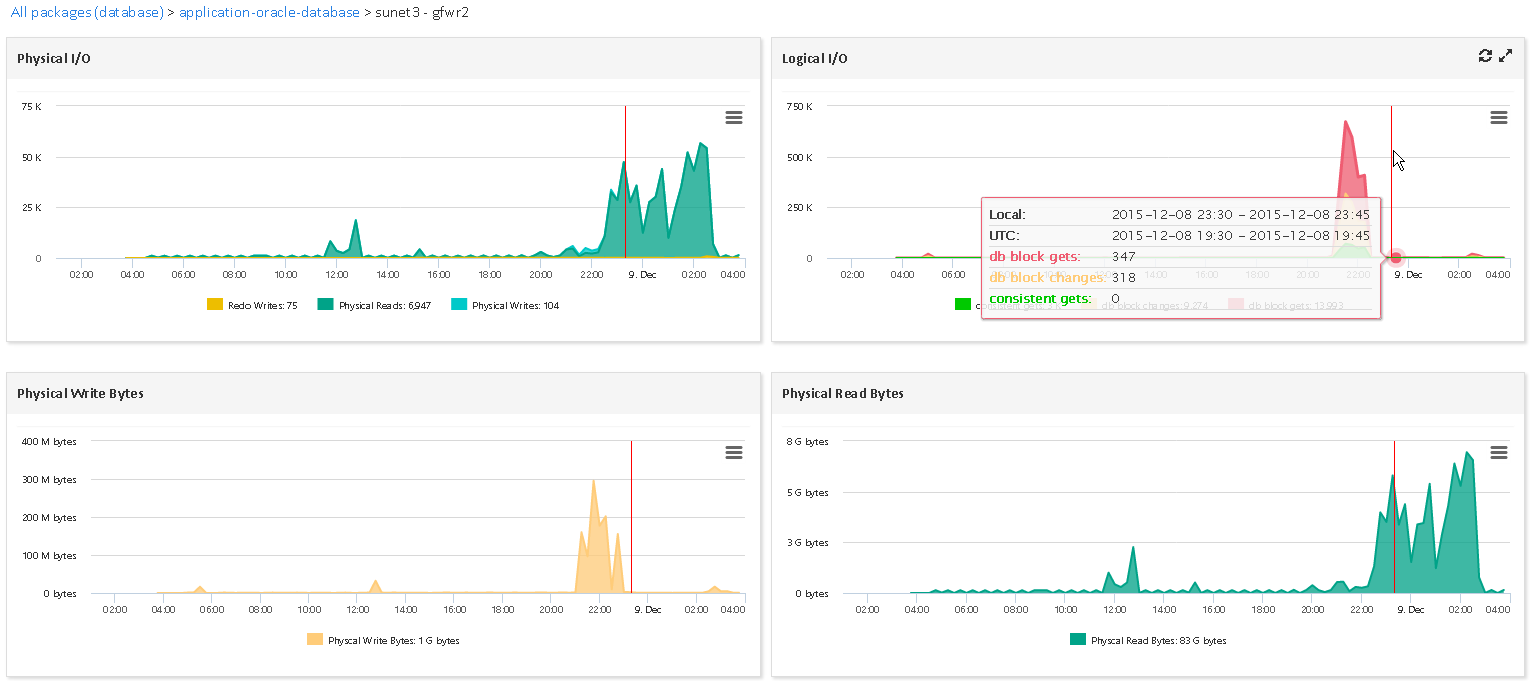Open the Physical Write Bytes chart menu icon
Screen dimensions: 1530x681
coord(733,452)
